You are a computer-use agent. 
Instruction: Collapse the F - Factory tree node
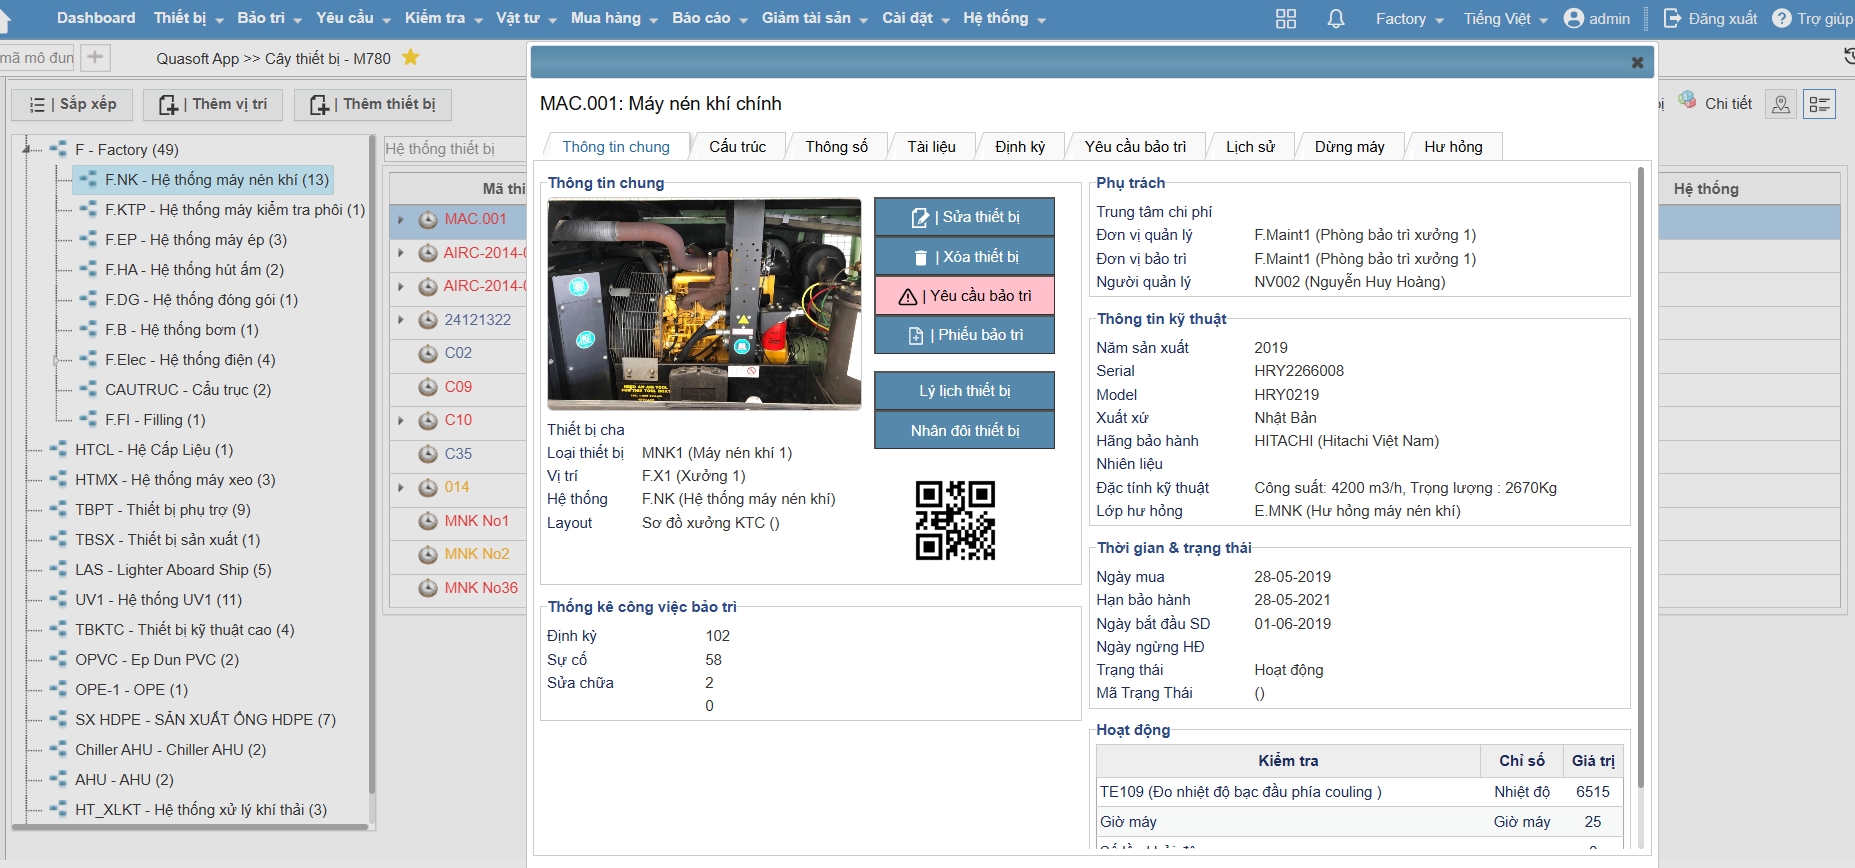click(27, 149)
